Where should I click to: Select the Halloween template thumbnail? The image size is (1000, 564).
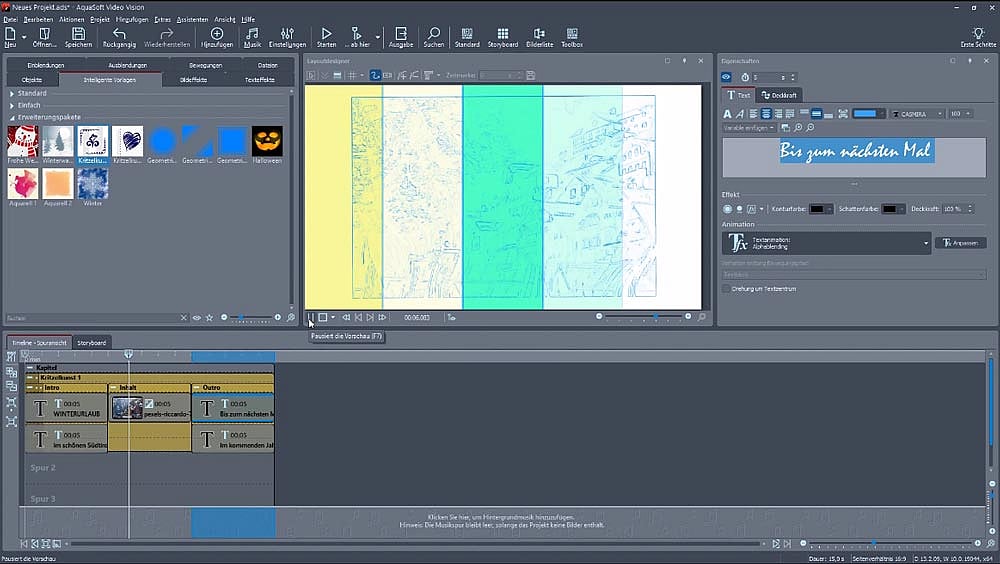[267, 141]
